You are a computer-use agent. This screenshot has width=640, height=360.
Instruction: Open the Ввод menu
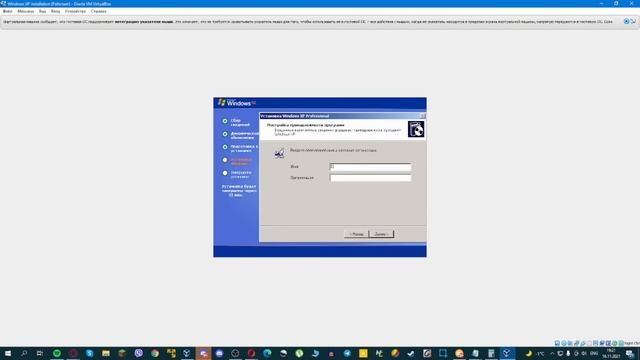[55, 11]
